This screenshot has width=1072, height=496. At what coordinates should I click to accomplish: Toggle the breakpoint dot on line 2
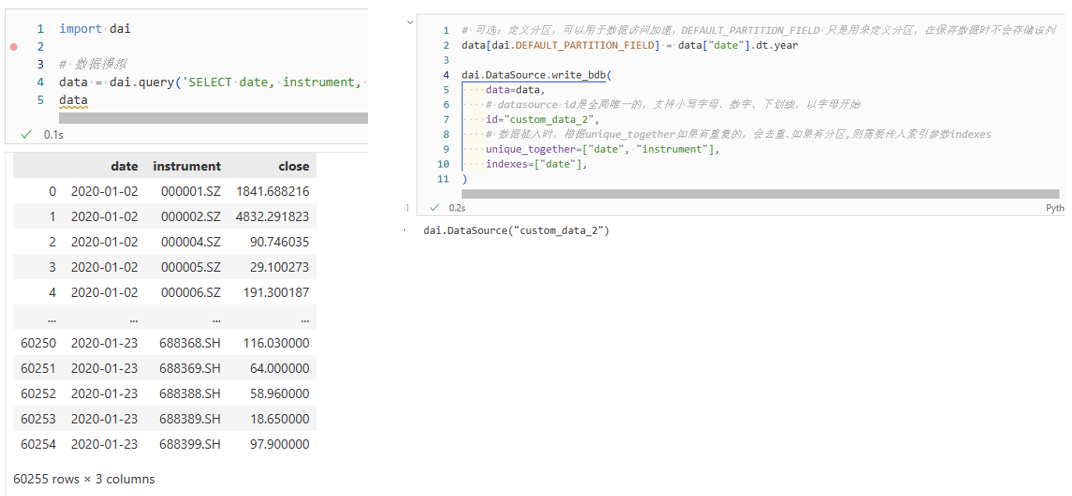pos(13,47)
